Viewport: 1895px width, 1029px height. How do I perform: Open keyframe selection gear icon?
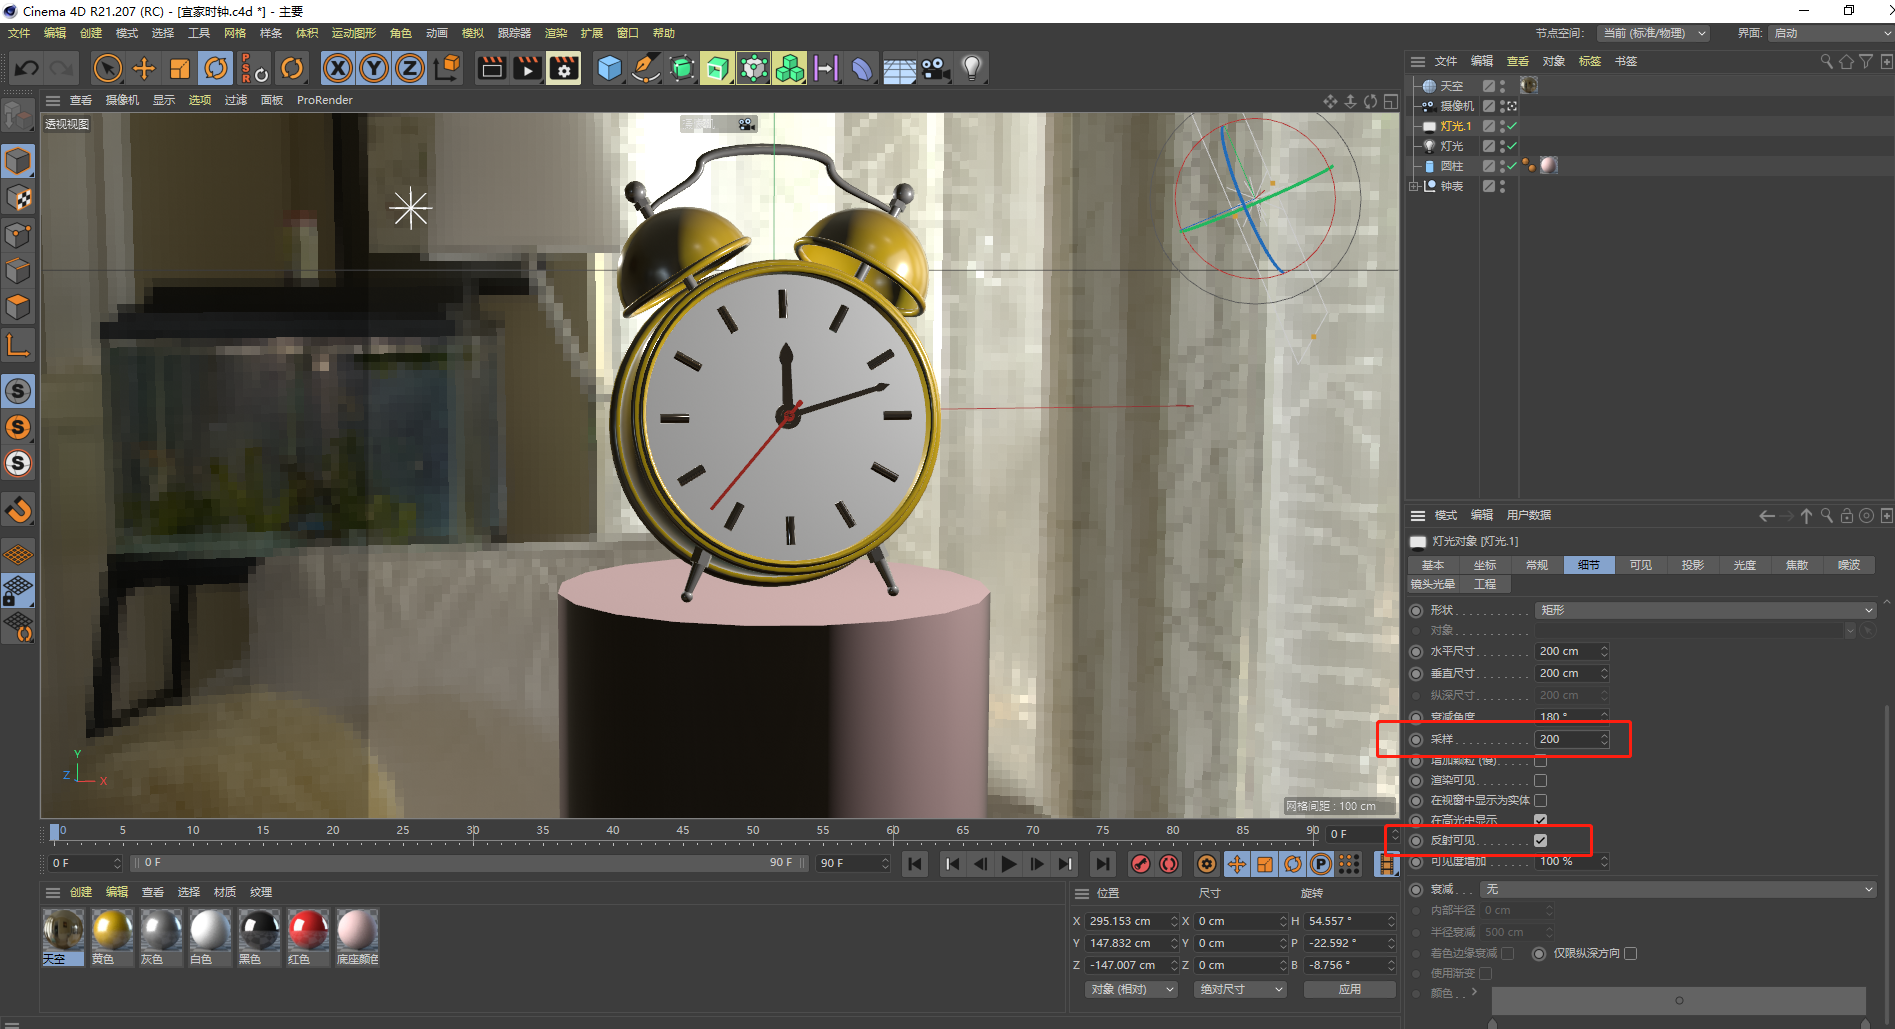pos(1207,864)
